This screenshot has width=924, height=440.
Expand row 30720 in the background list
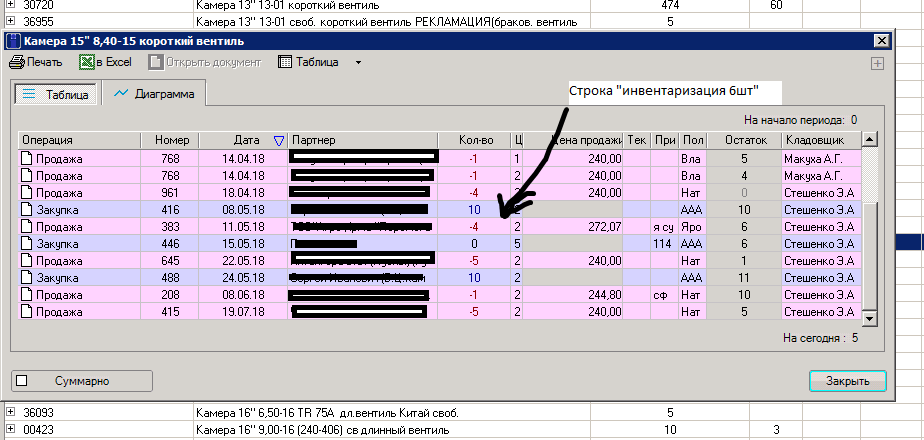click(10, 5)
